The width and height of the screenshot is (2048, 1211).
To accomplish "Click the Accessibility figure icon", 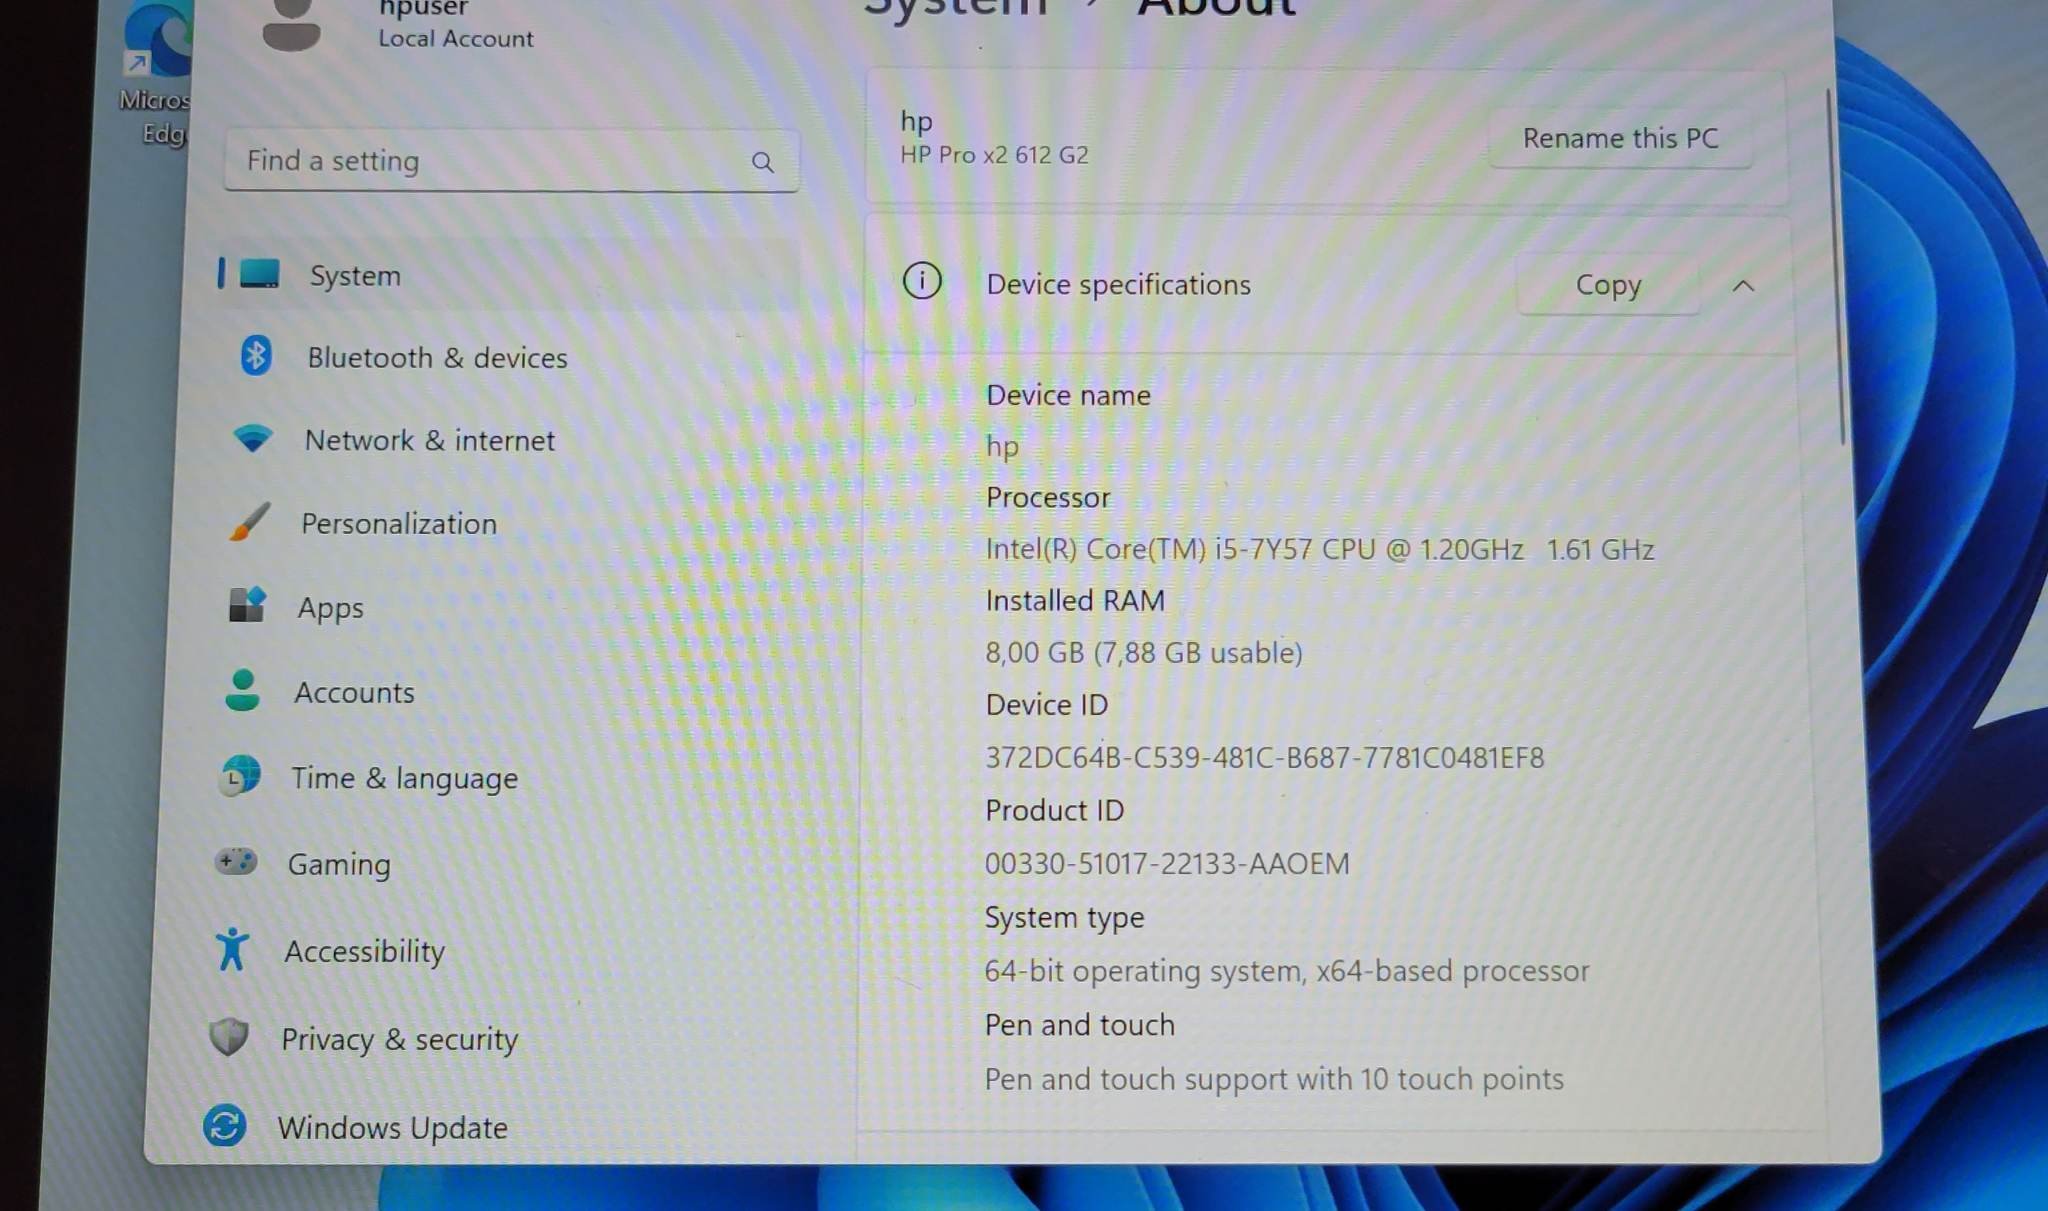I will [232, 949].
